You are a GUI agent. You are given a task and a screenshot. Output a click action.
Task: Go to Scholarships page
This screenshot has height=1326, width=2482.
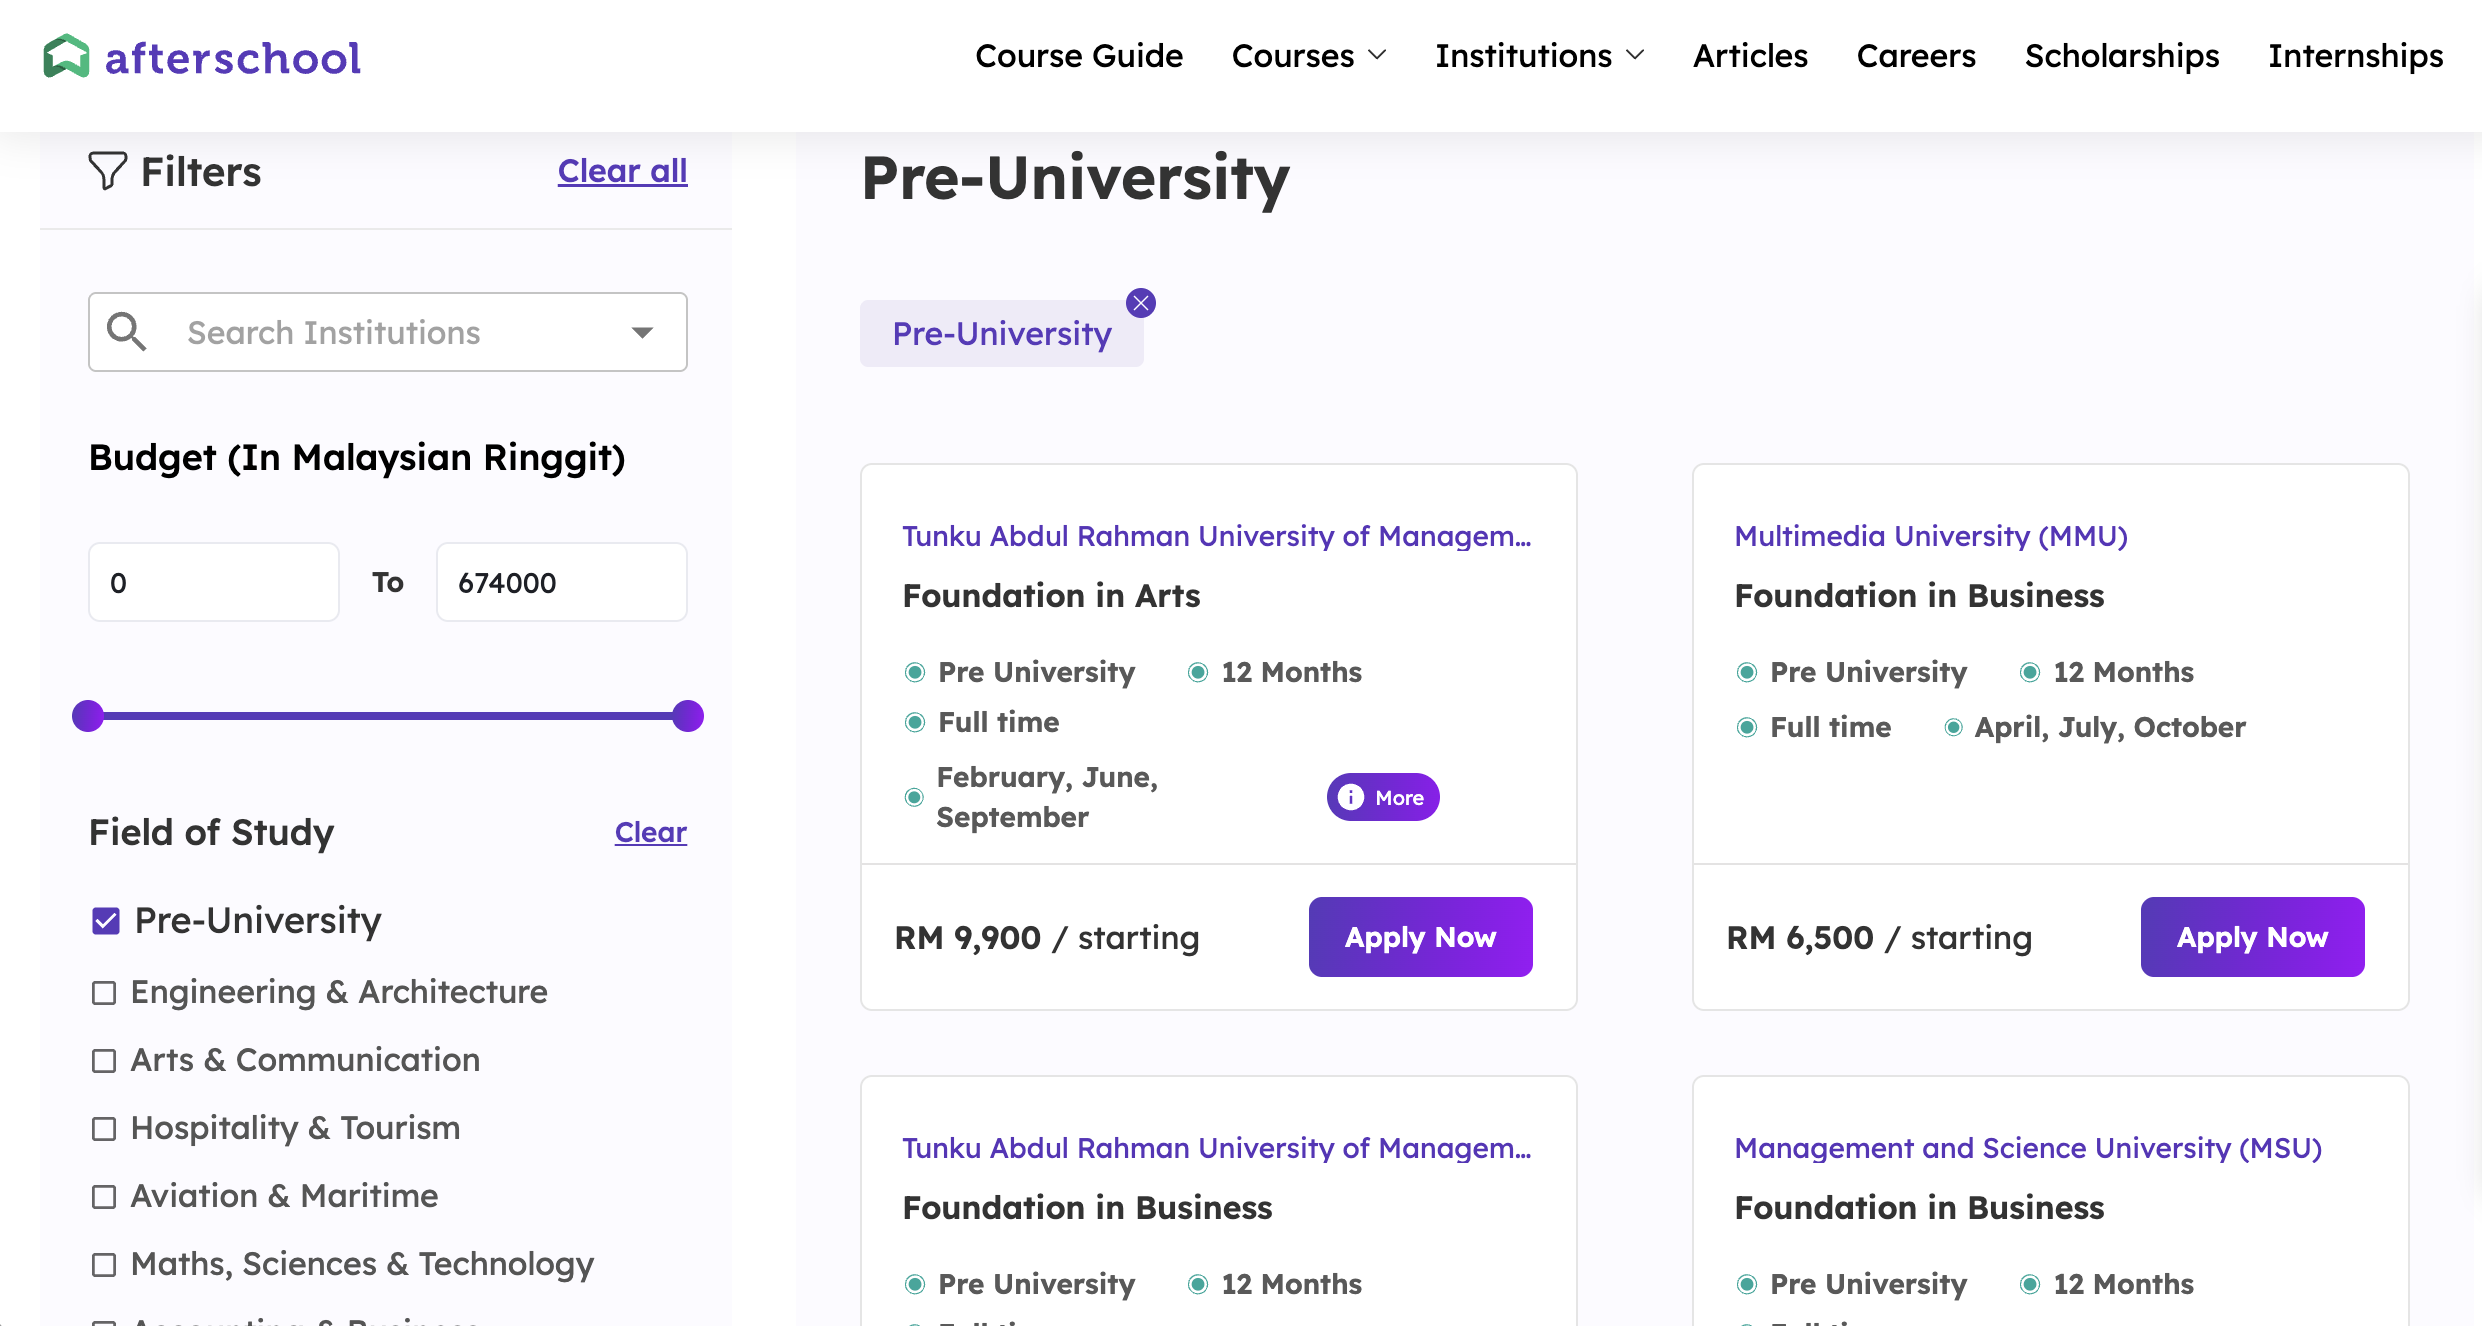point(2122,56)
